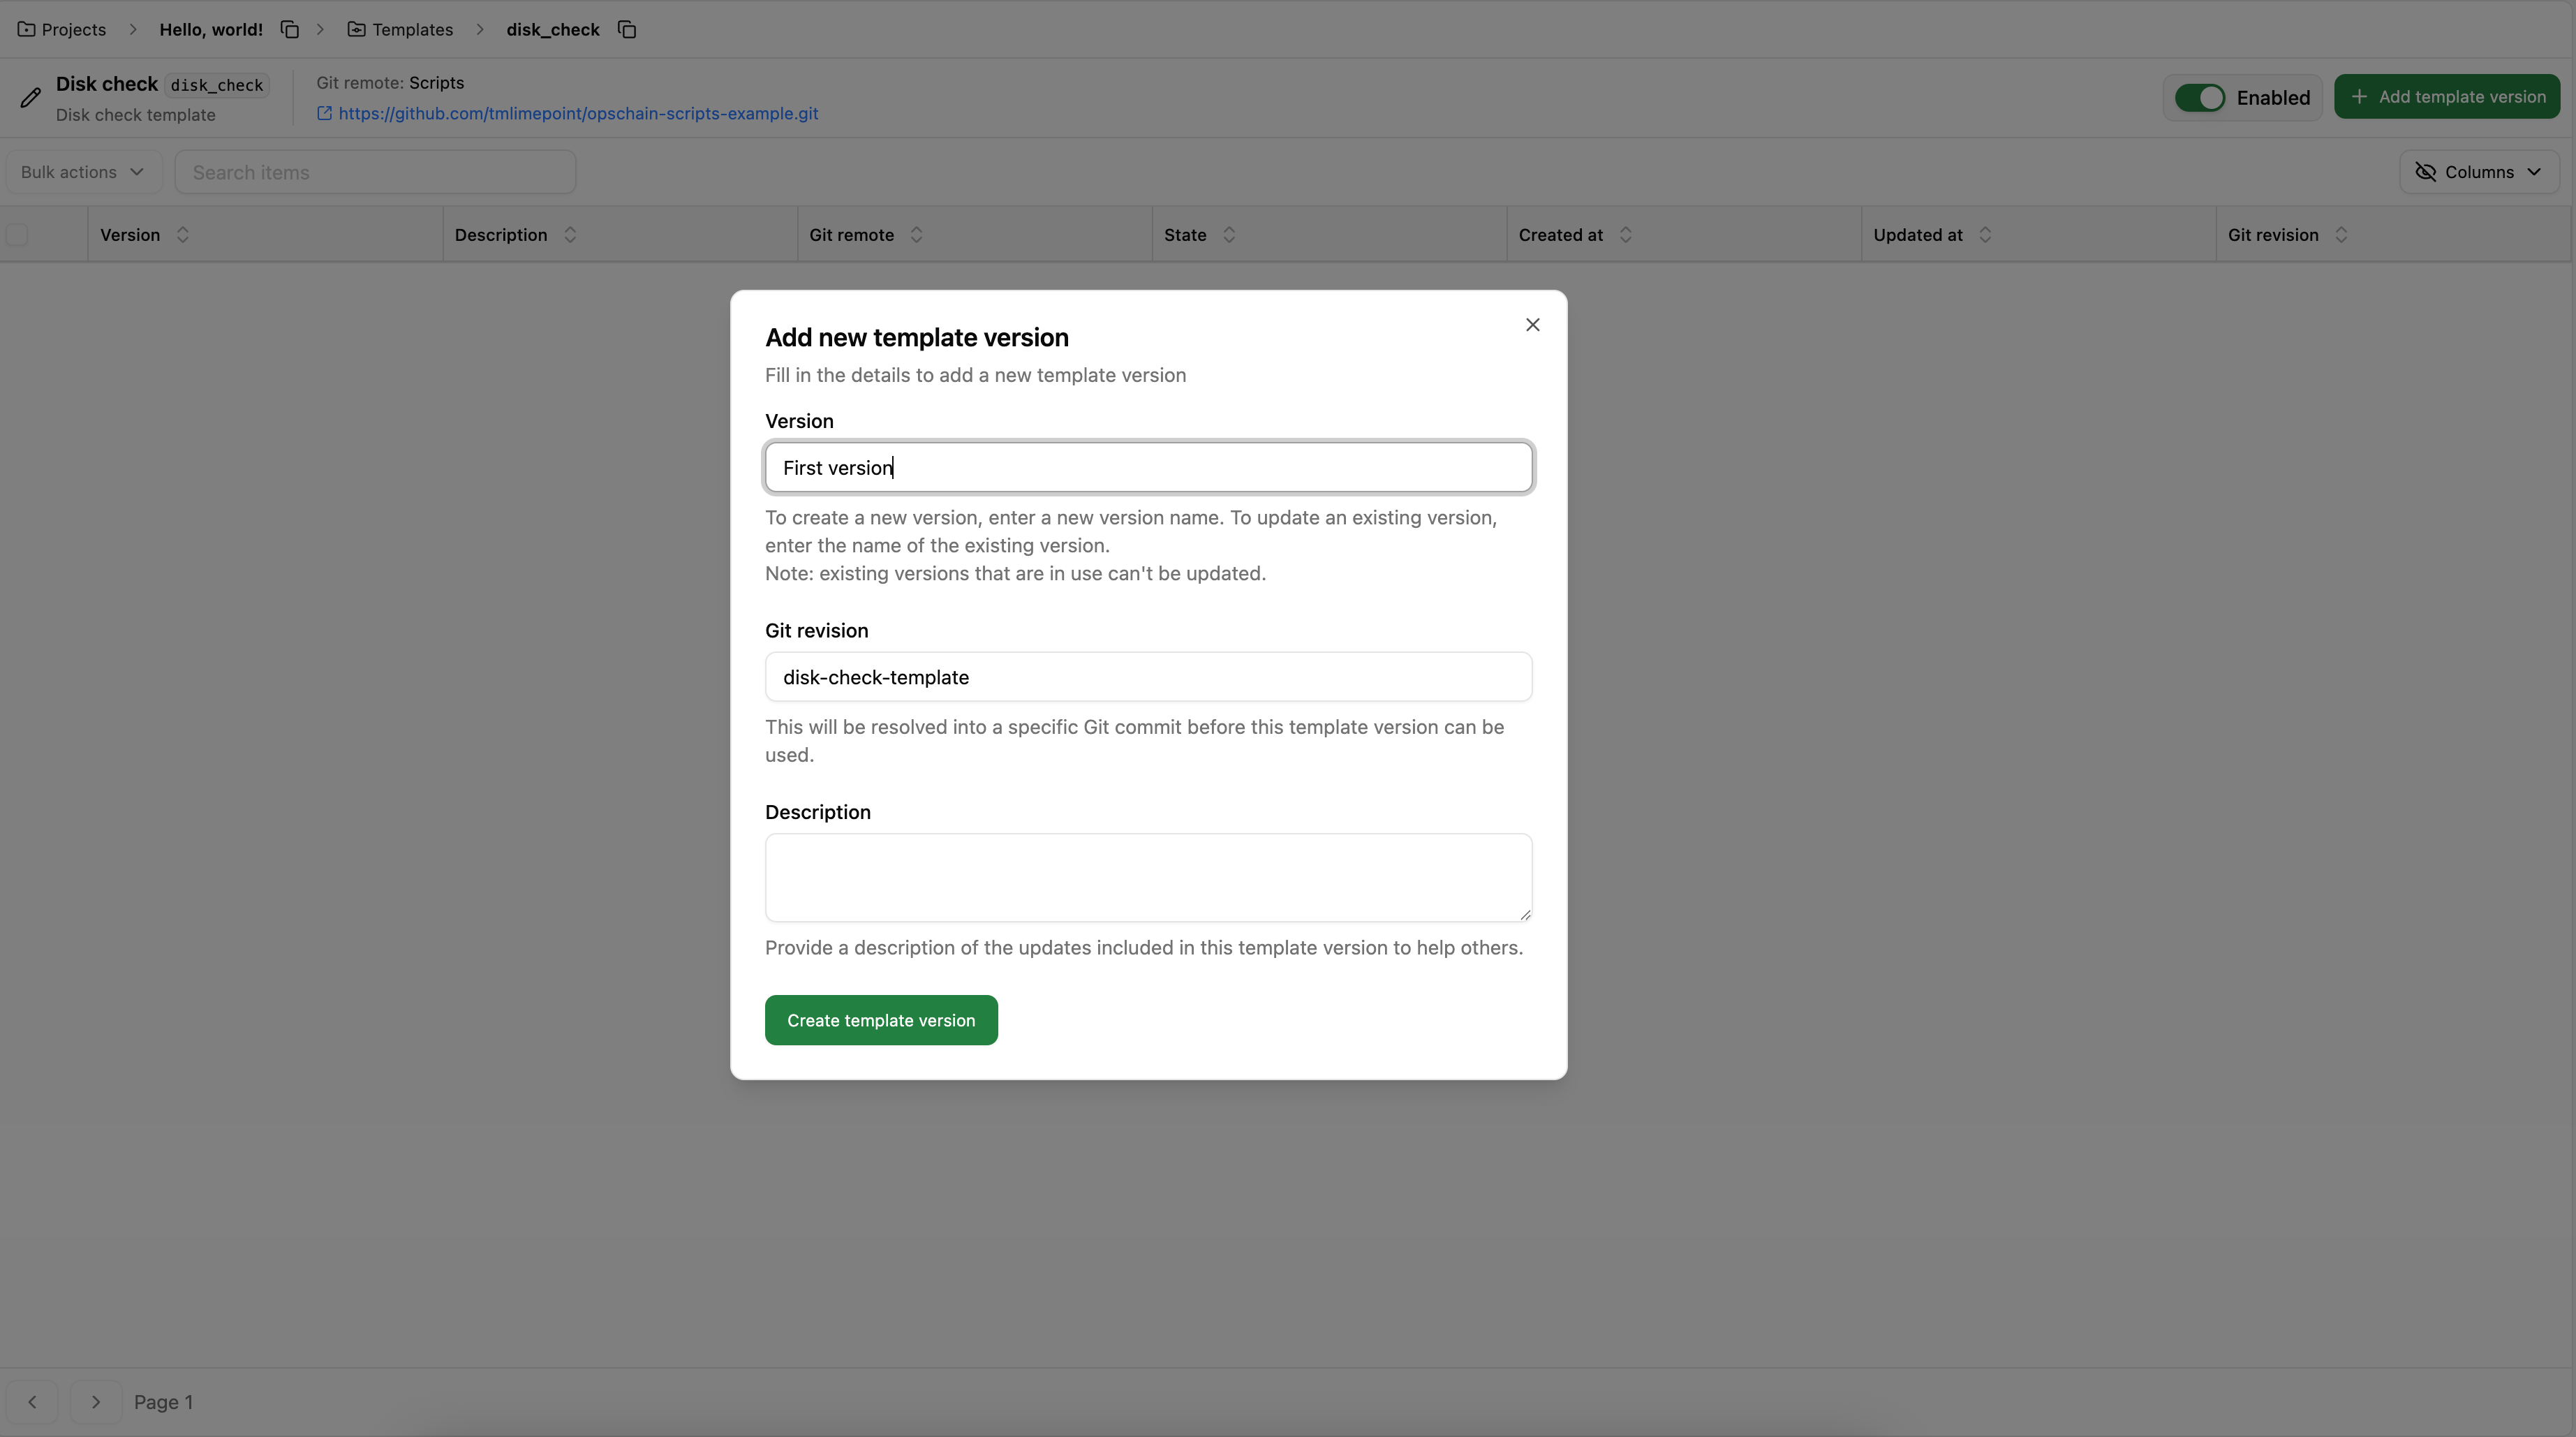This screenshot has width=2576, height=1437.
Task: Click the pencil edit icon beside Disk check
Action: pyautogui.click(x=30, y=97)
